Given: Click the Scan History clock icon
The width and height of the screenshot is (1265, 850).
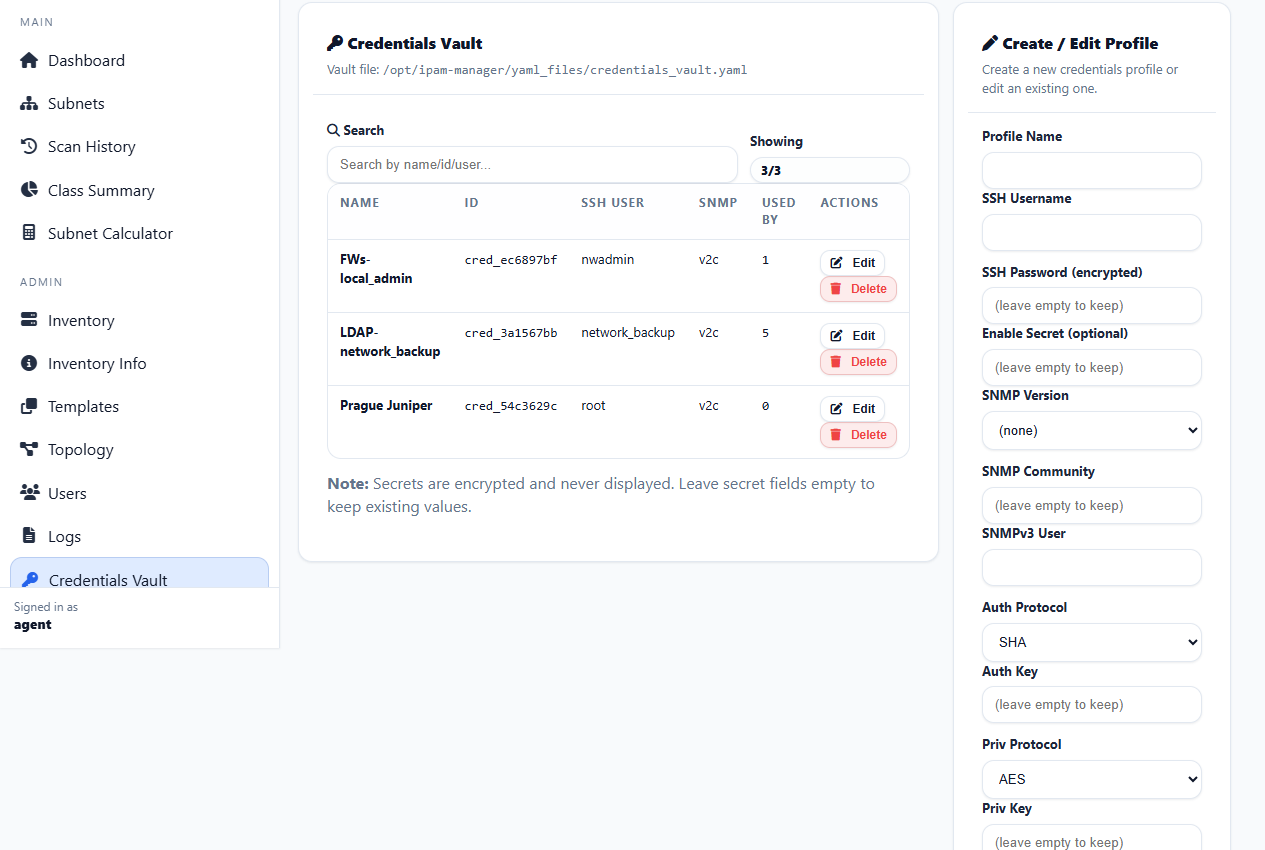Looking at the screenshot, I should [29, 146].
